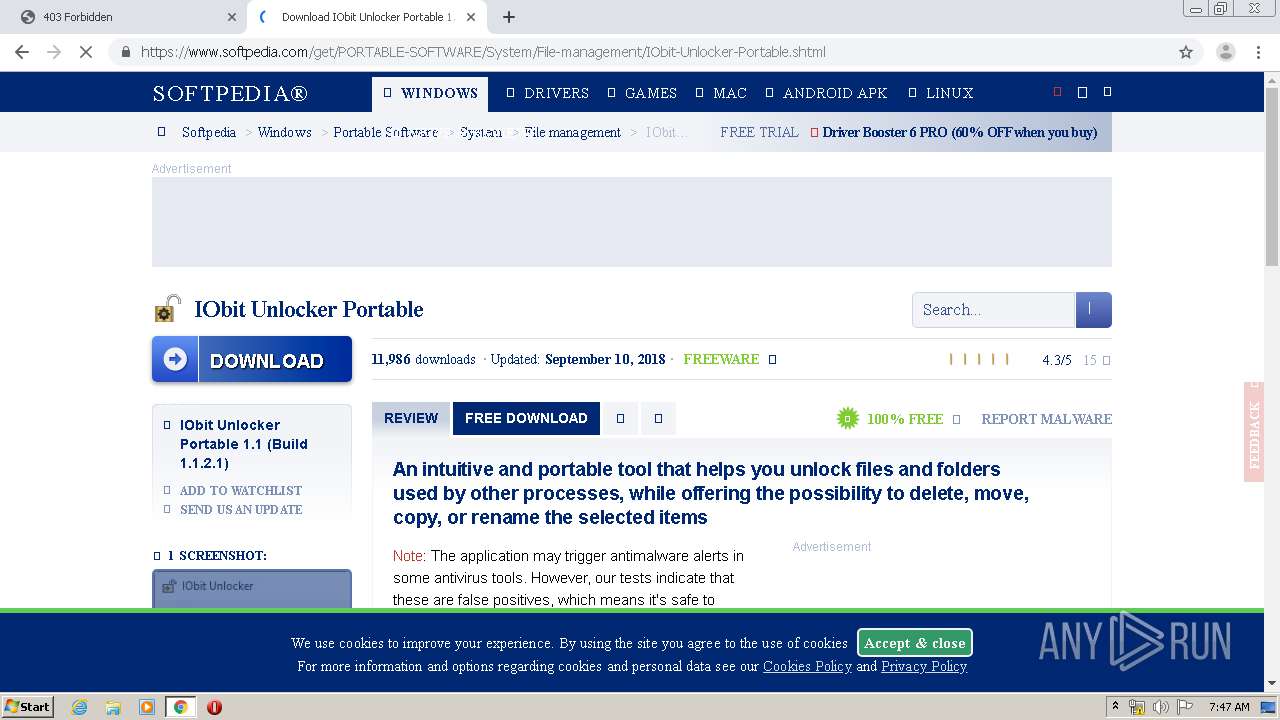The width and height of the screenshot is (1280, 720).
Task: Click the Accept & close cookies button
Action: click(x=915, y=643)
